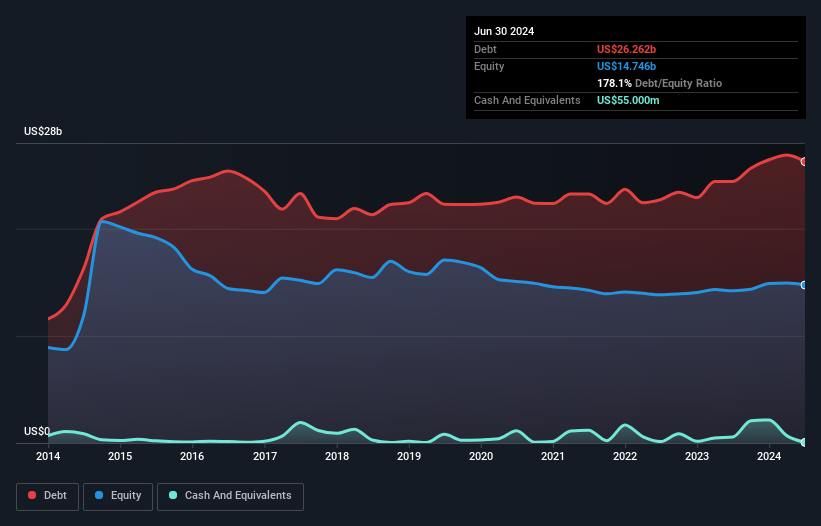
Task: Click the 2015 x-axis label
Action: pos(120,456)
